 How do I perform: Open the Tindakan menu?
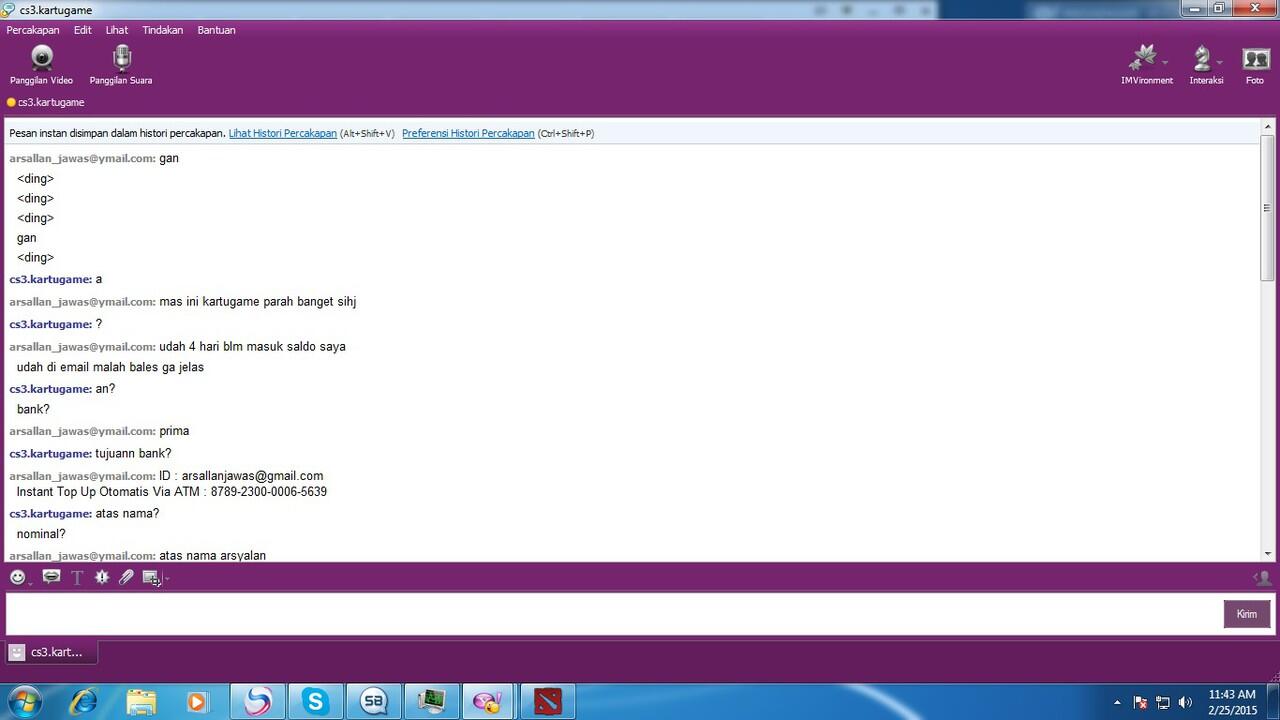[163, 30]
